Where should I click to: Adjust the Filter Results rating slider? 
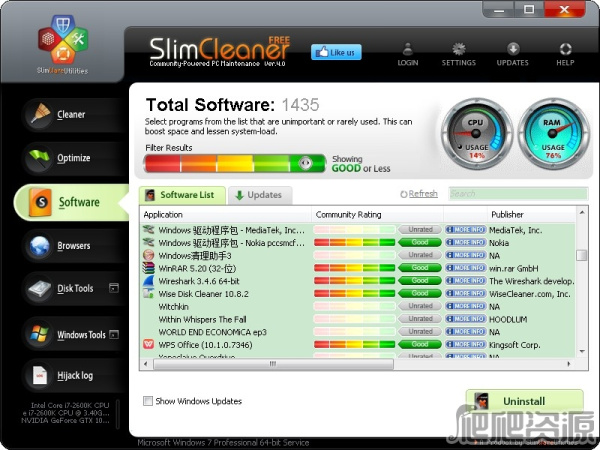(306, 163)
